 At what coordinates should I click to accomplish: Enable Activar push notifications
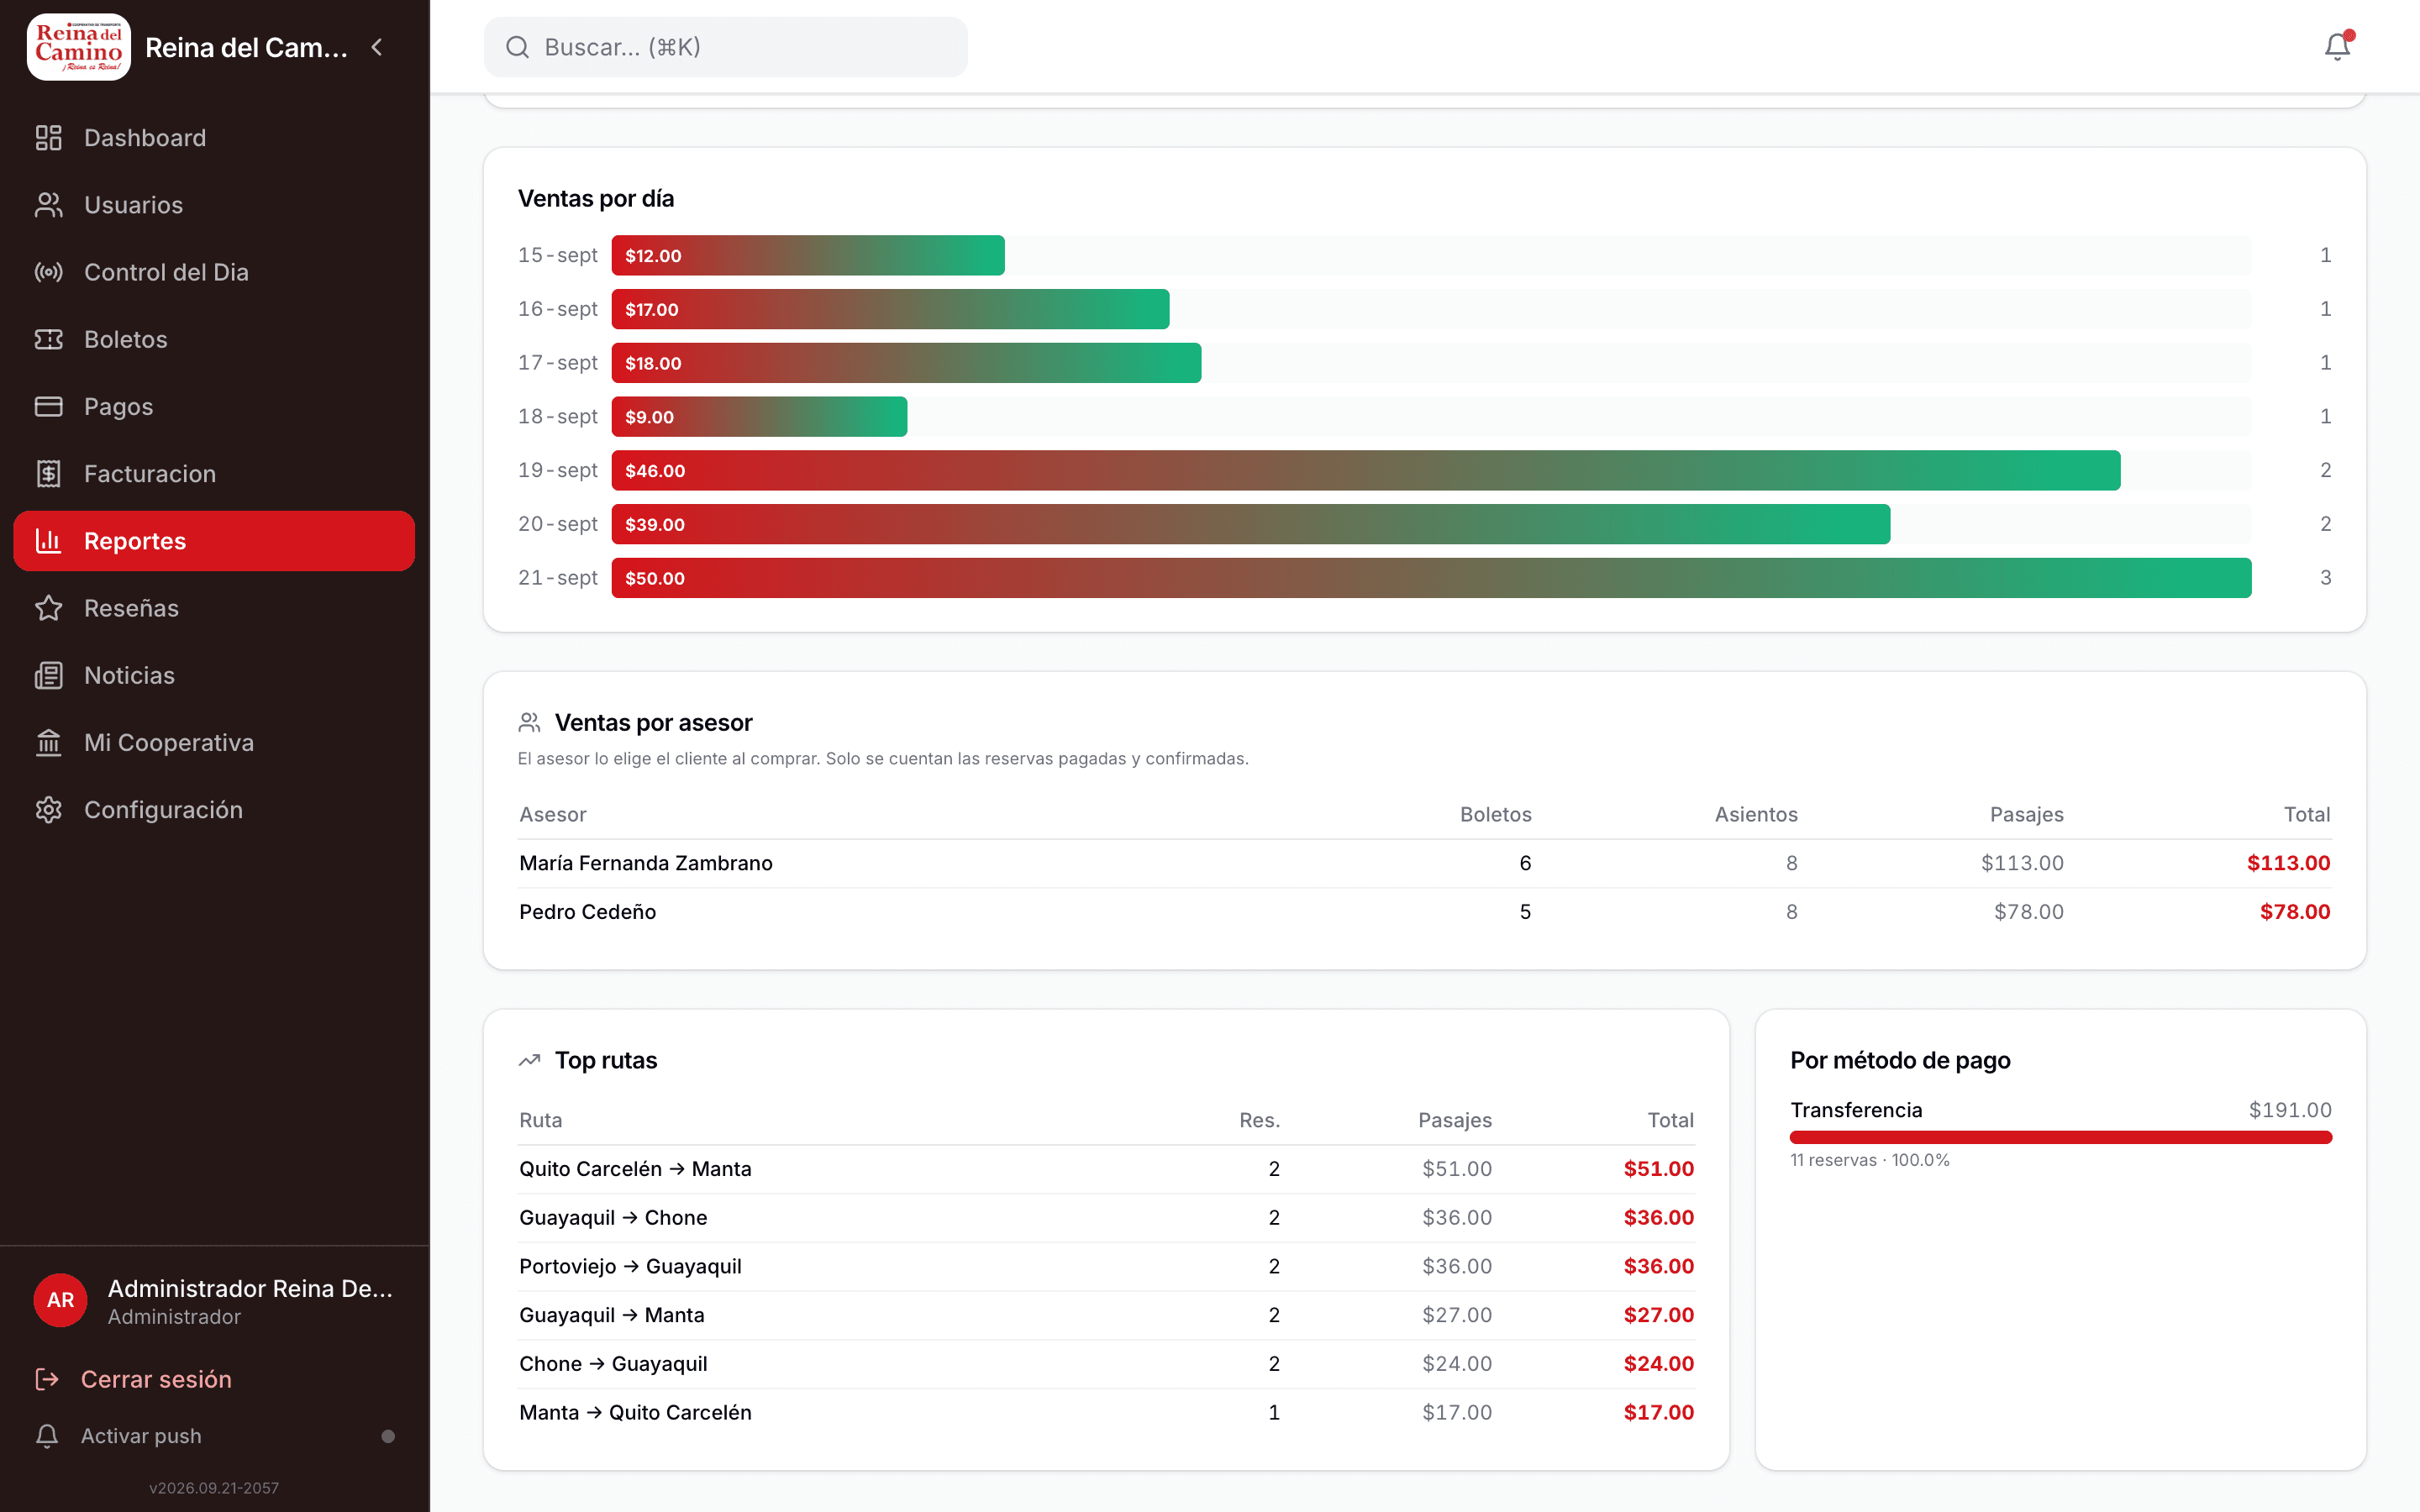tap(214, 1436)
